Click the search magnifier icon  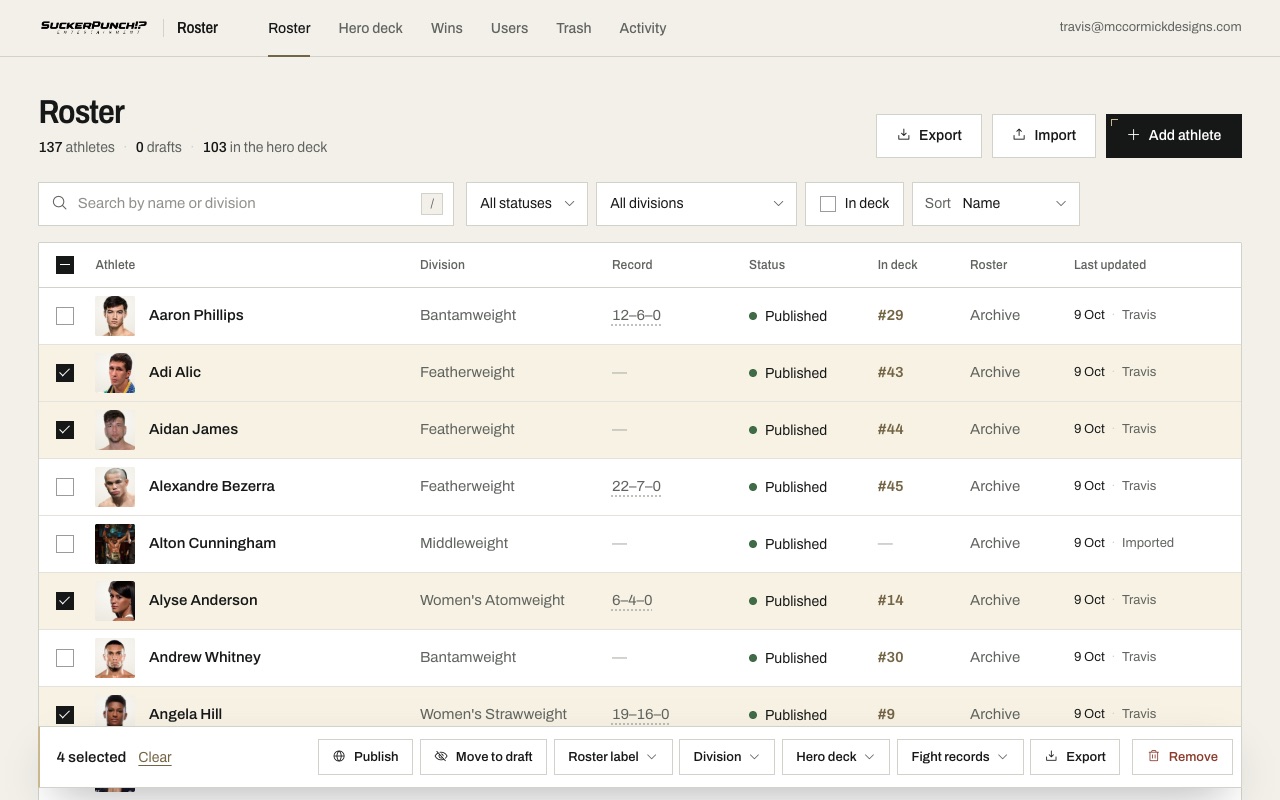point(60,203)
